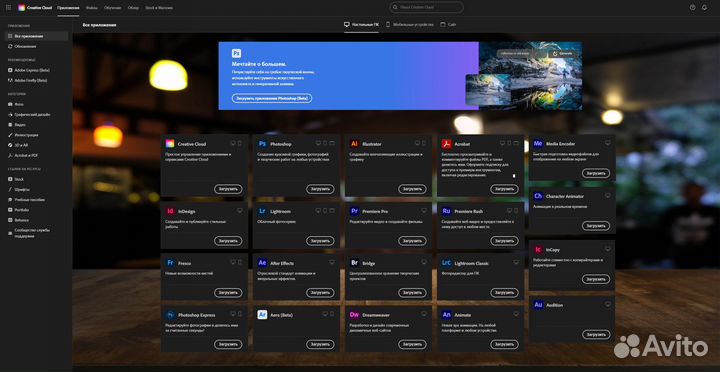Click Загрузить on the Illustrator card

pos(412,189)
